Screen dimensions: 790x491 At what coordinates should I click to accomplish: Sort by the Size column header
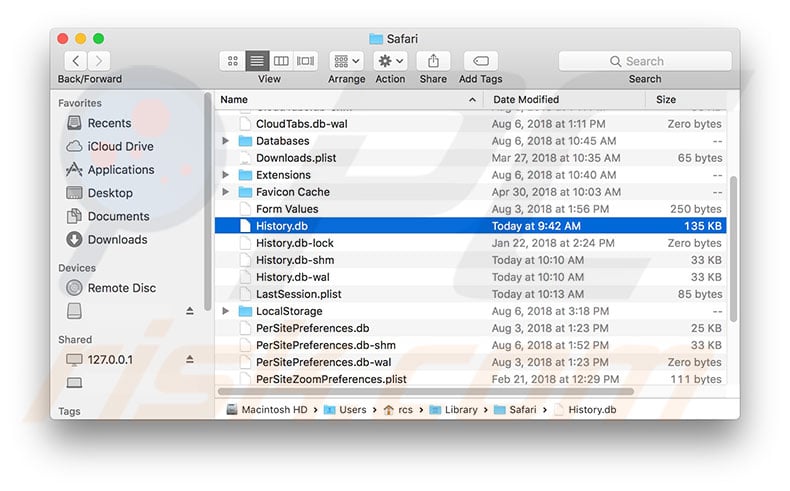click(686, 99)
